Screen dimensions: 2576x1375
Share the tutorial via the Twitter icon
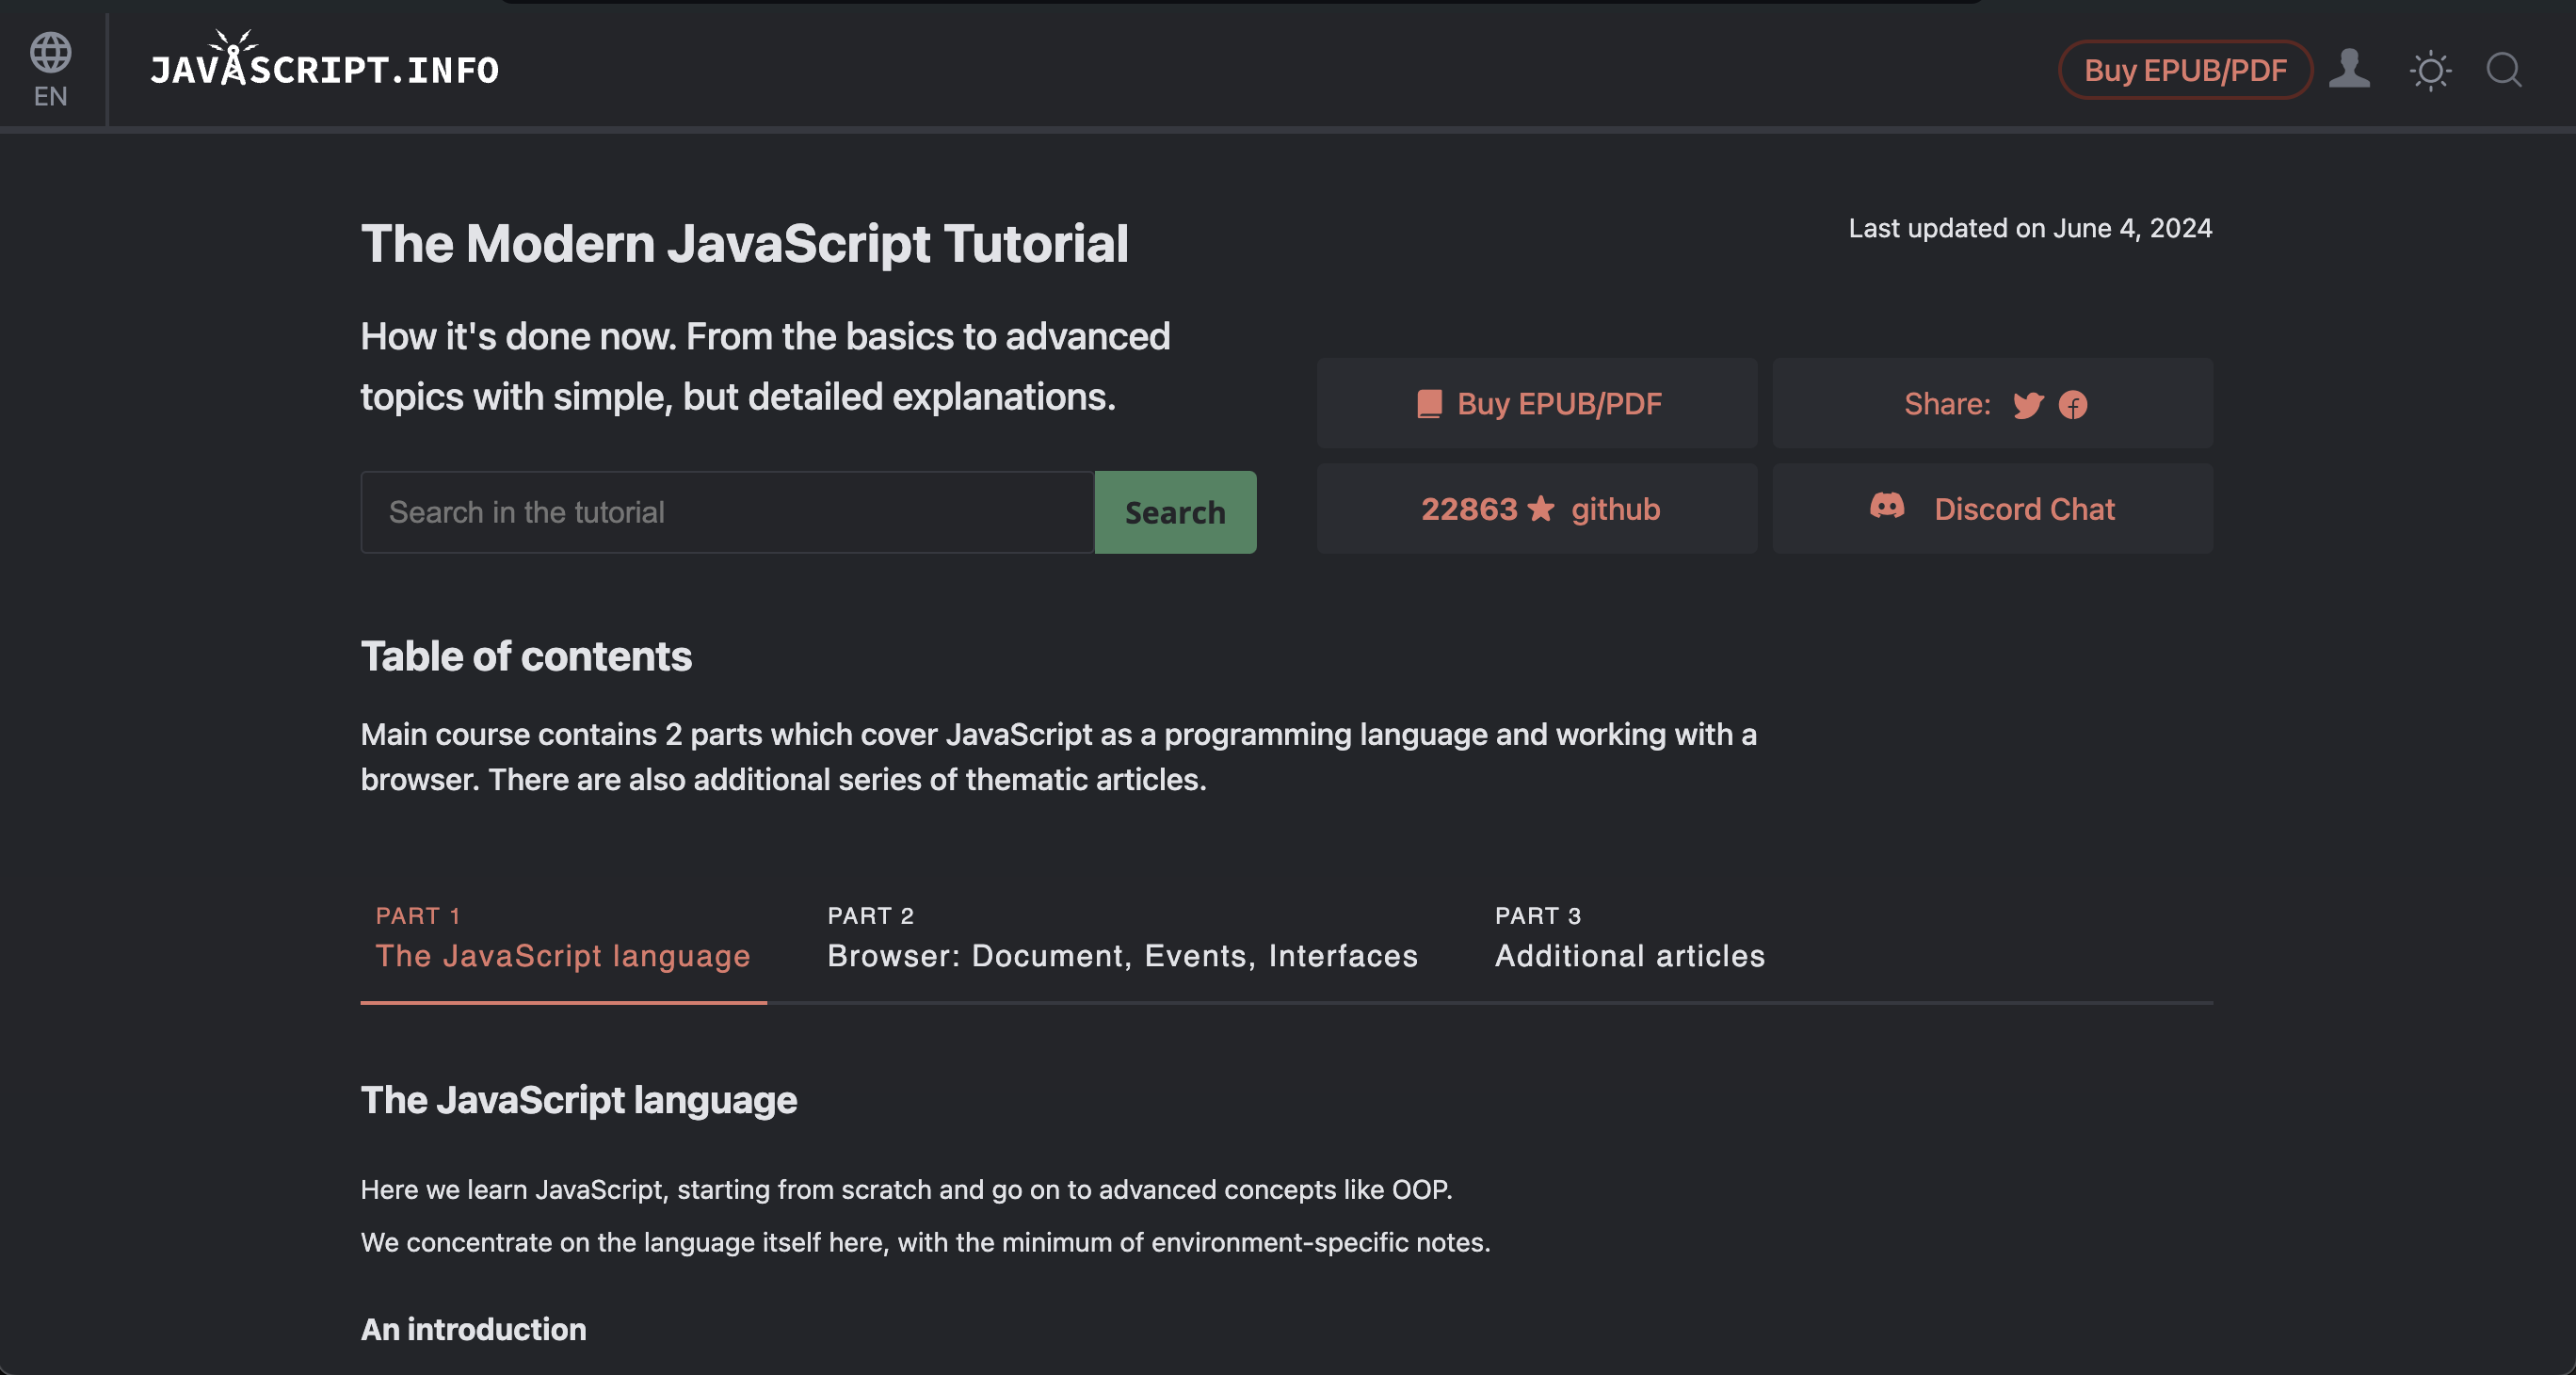tap(2028, 405)
